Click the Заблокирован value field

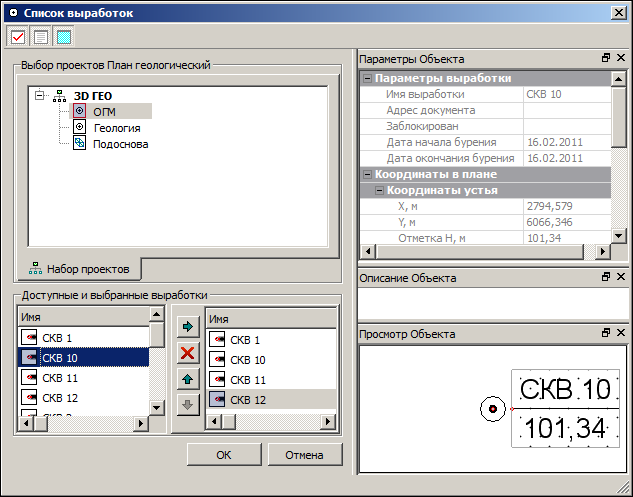[x=567, y=126]
